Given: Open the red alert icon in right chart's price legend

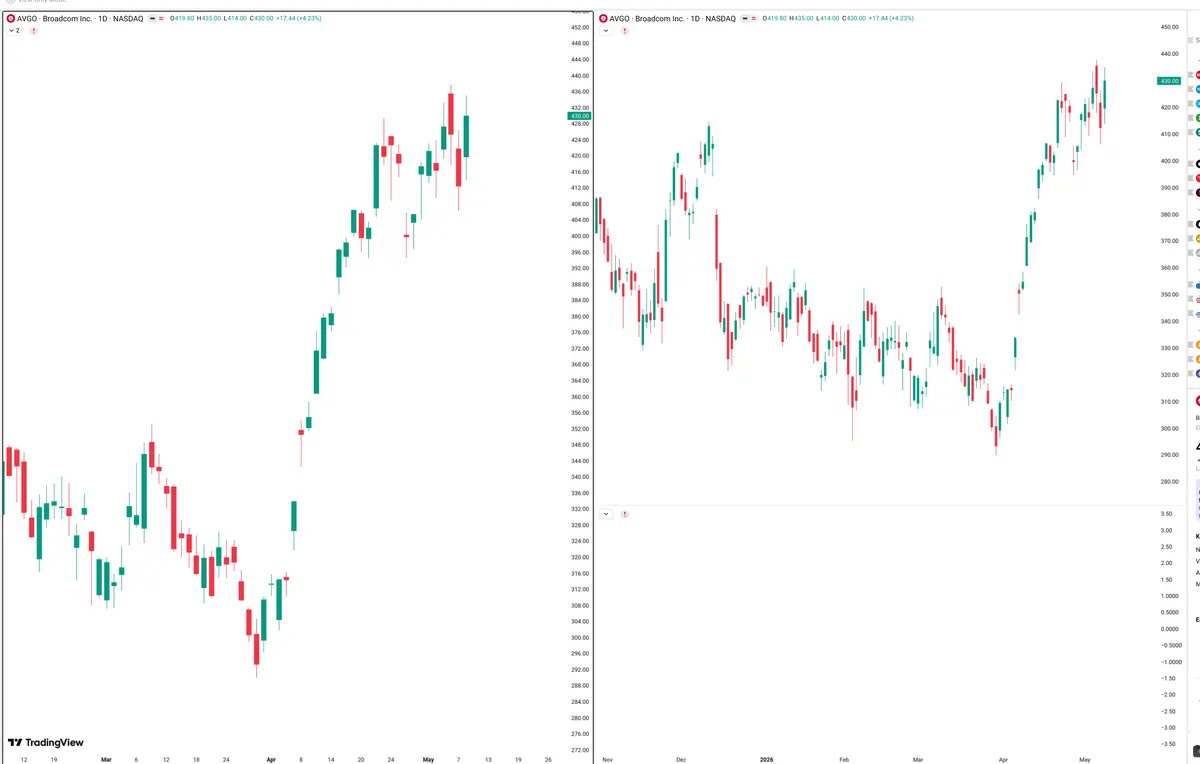Looking at the screenshot, I should click(625, 31).
